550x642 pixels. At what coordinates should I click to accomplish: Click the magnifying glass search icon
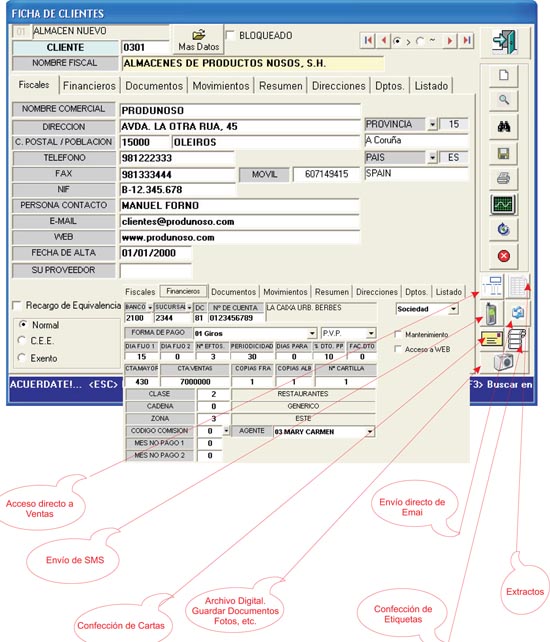pos(503,100)
